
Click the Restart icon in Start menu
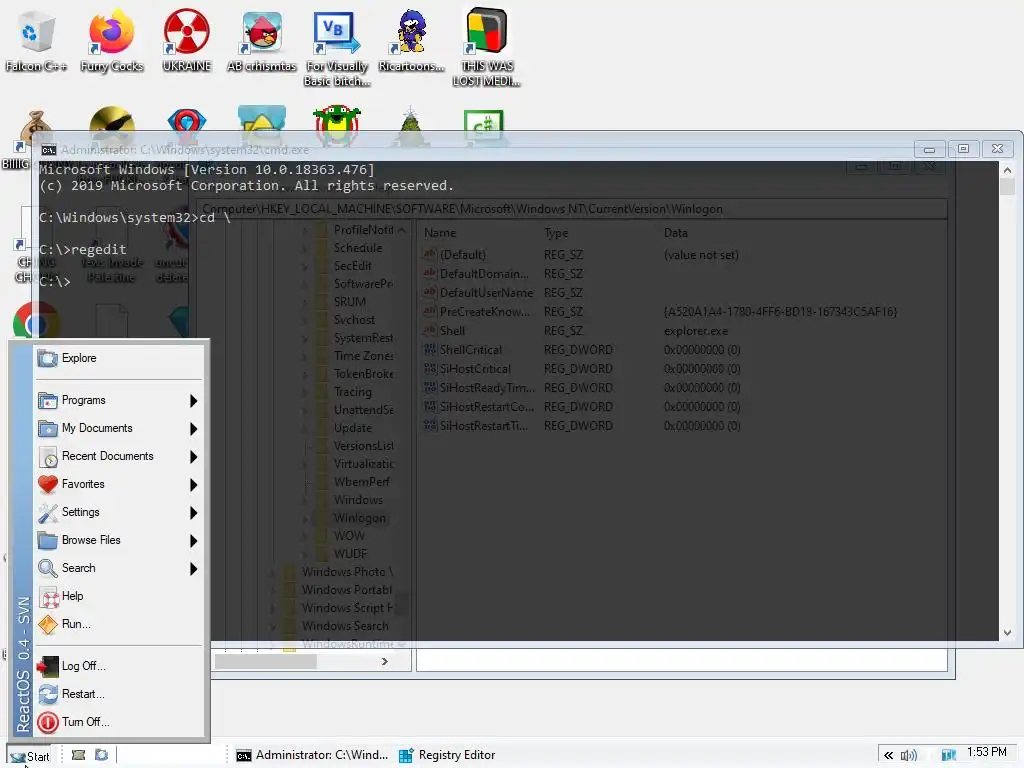click(48, 694)
